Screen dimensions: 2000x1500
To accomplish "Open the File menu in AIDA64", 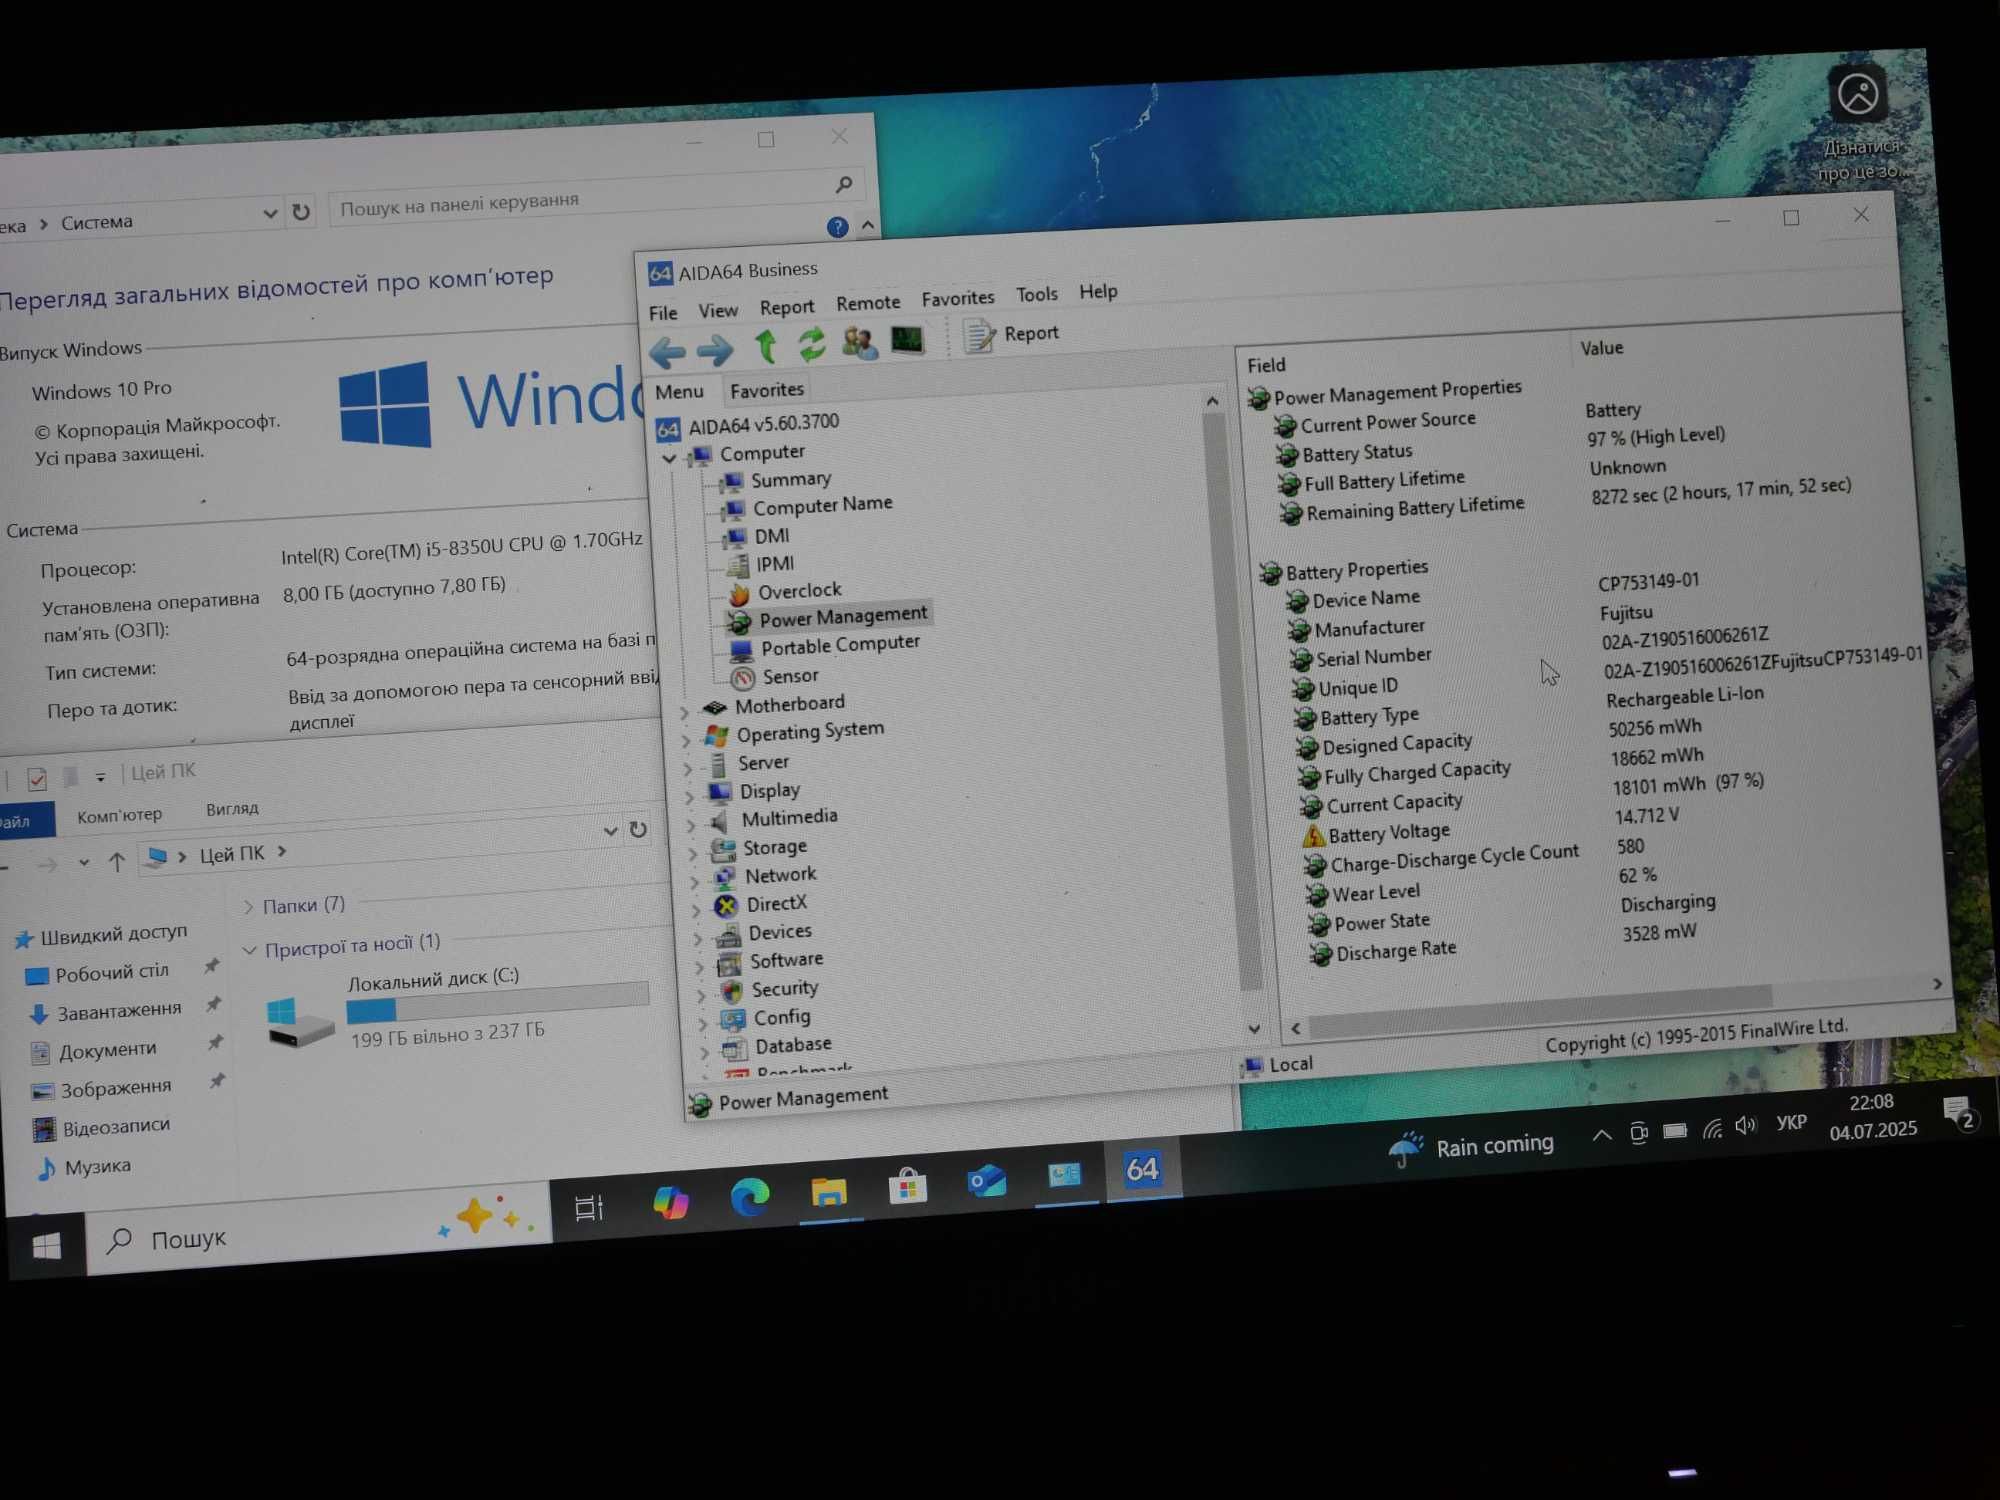I will point(662,313).
